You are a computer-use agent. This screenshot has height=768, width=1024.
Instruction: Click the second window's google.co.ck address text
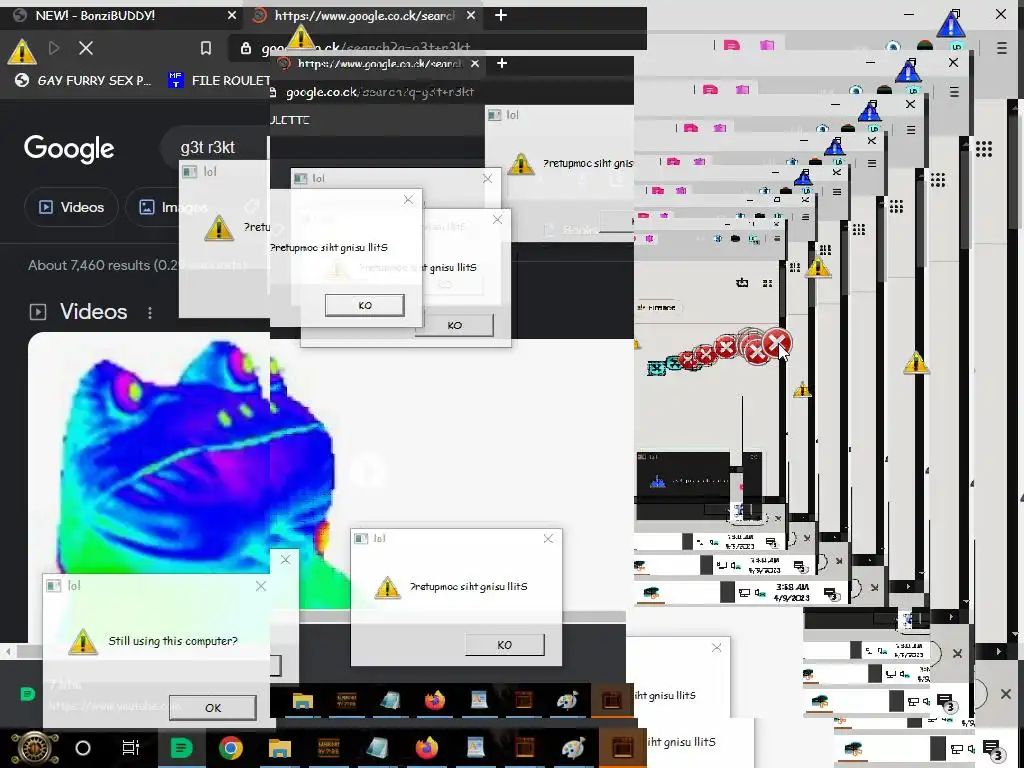(379, 92)
